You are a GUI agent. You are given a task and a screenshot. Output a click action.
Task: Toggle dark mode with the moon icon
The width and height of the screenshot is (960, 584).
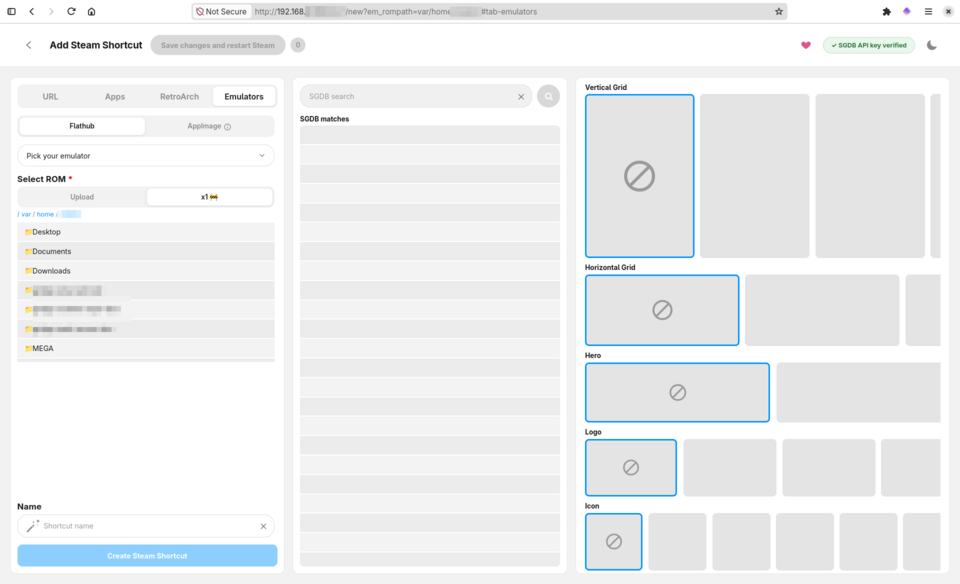tap(931, 45)
